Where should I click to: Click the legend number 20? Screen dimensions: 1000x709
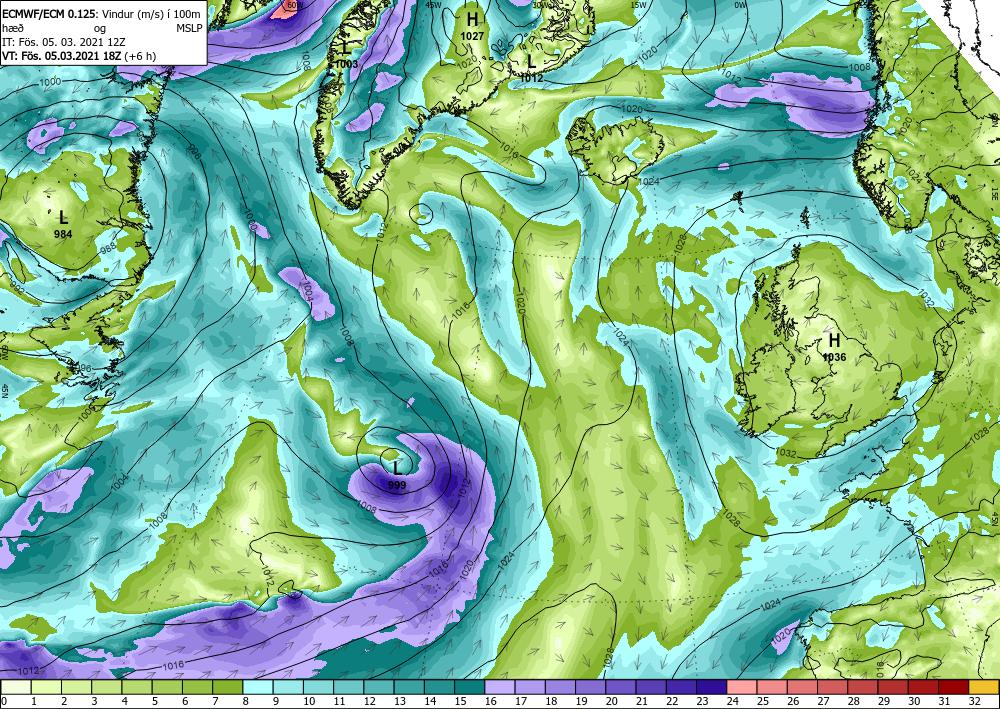611,702
